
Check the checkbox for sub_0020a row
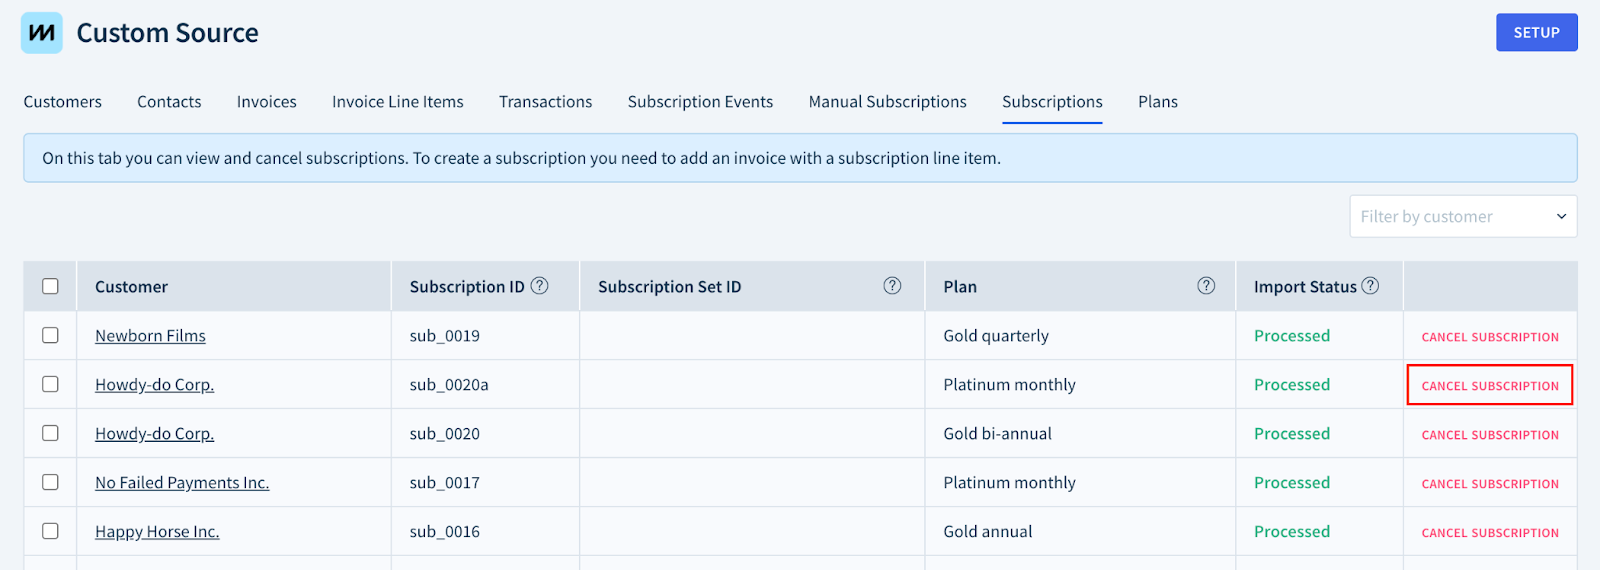click(x=50, y=384)
